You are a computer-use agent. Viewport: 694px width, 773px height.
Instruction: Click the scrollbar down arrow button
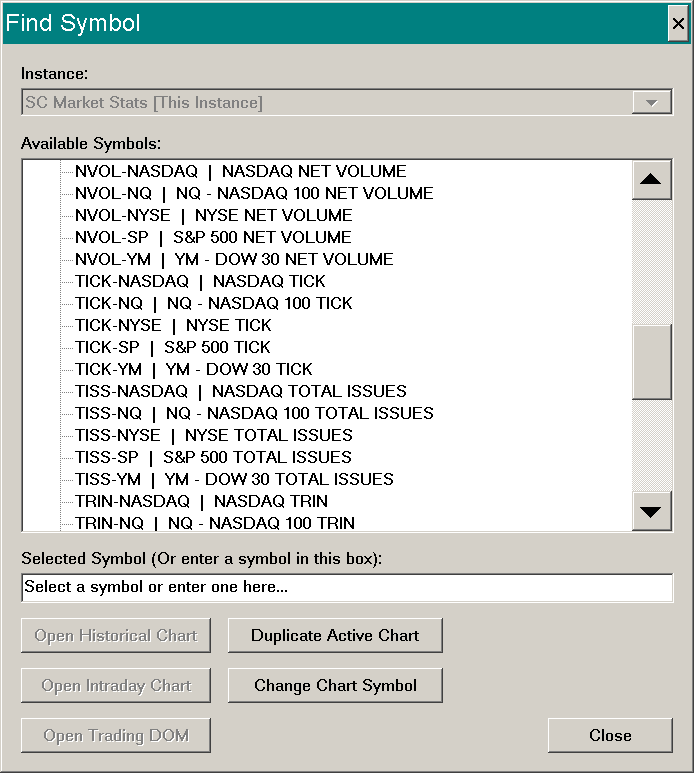651,512
